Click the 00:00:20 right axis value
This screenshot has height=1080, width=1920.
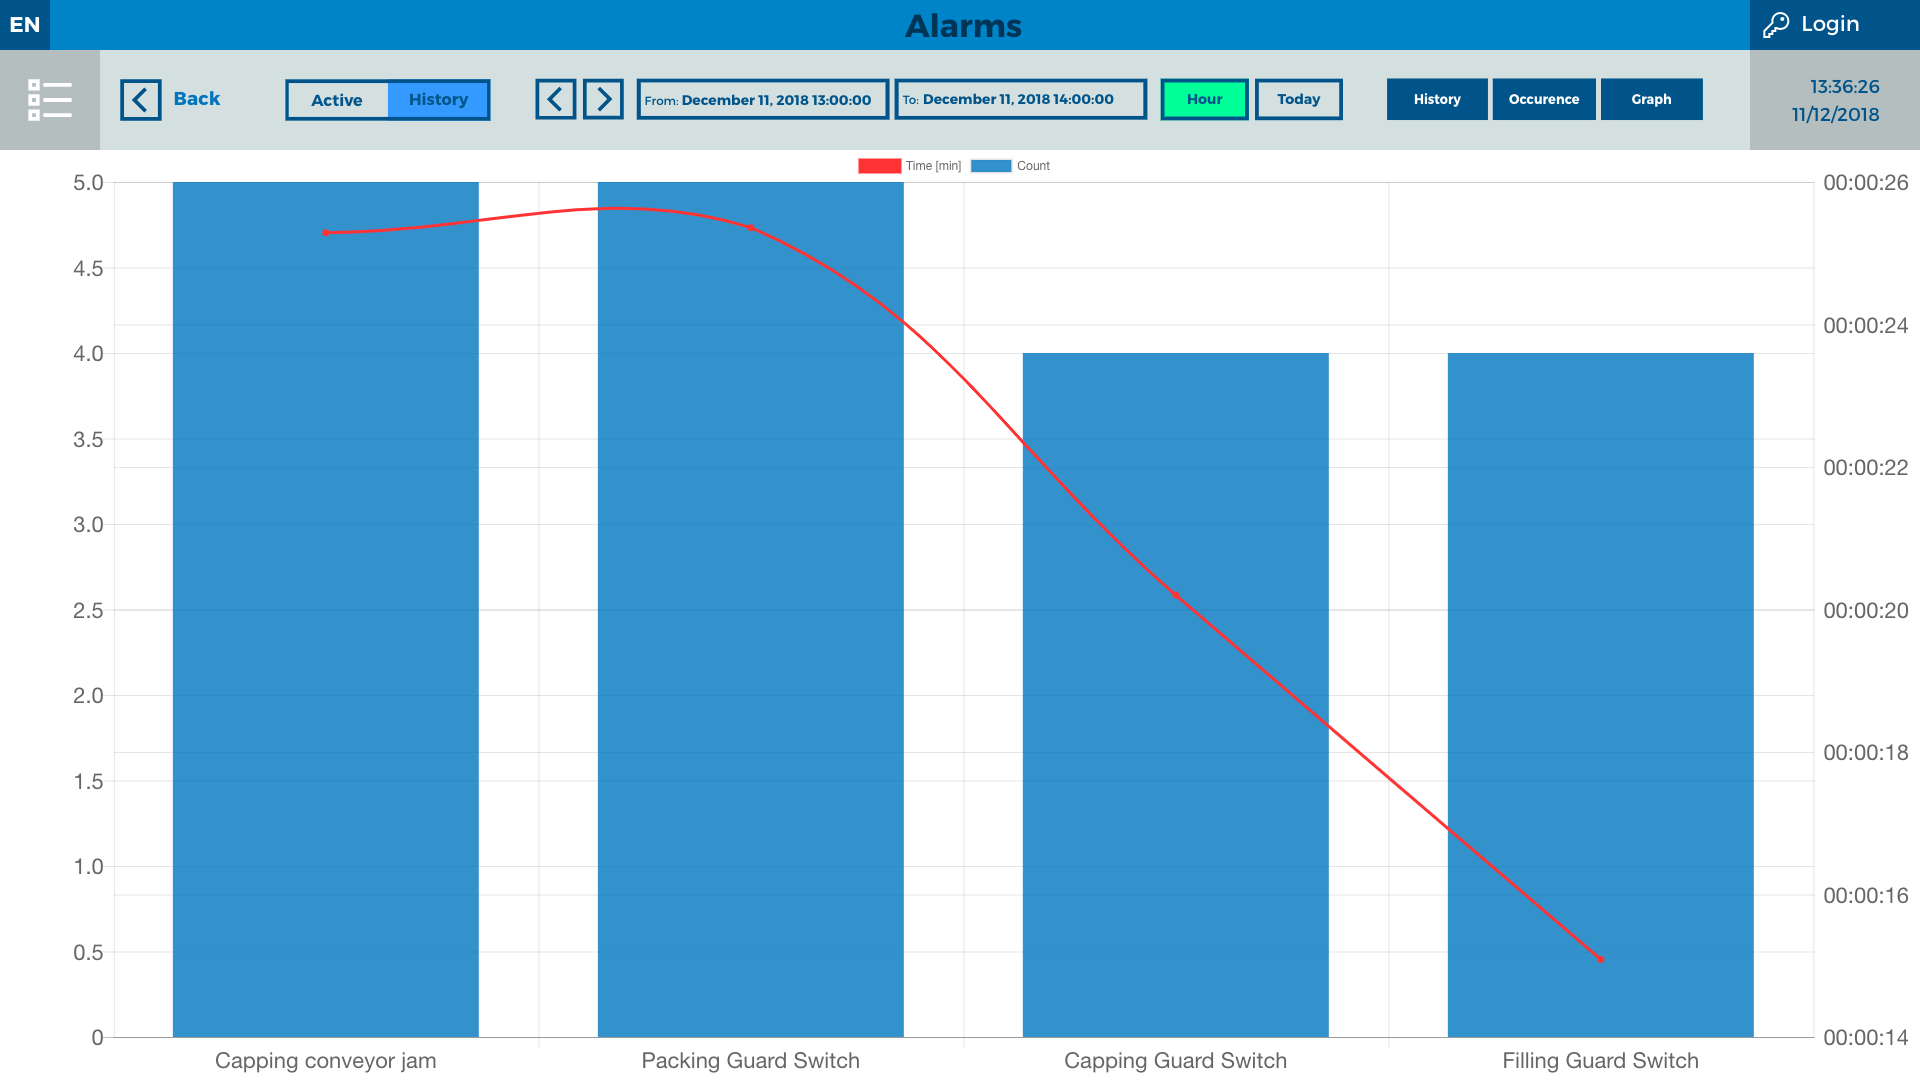(1866, 611)
